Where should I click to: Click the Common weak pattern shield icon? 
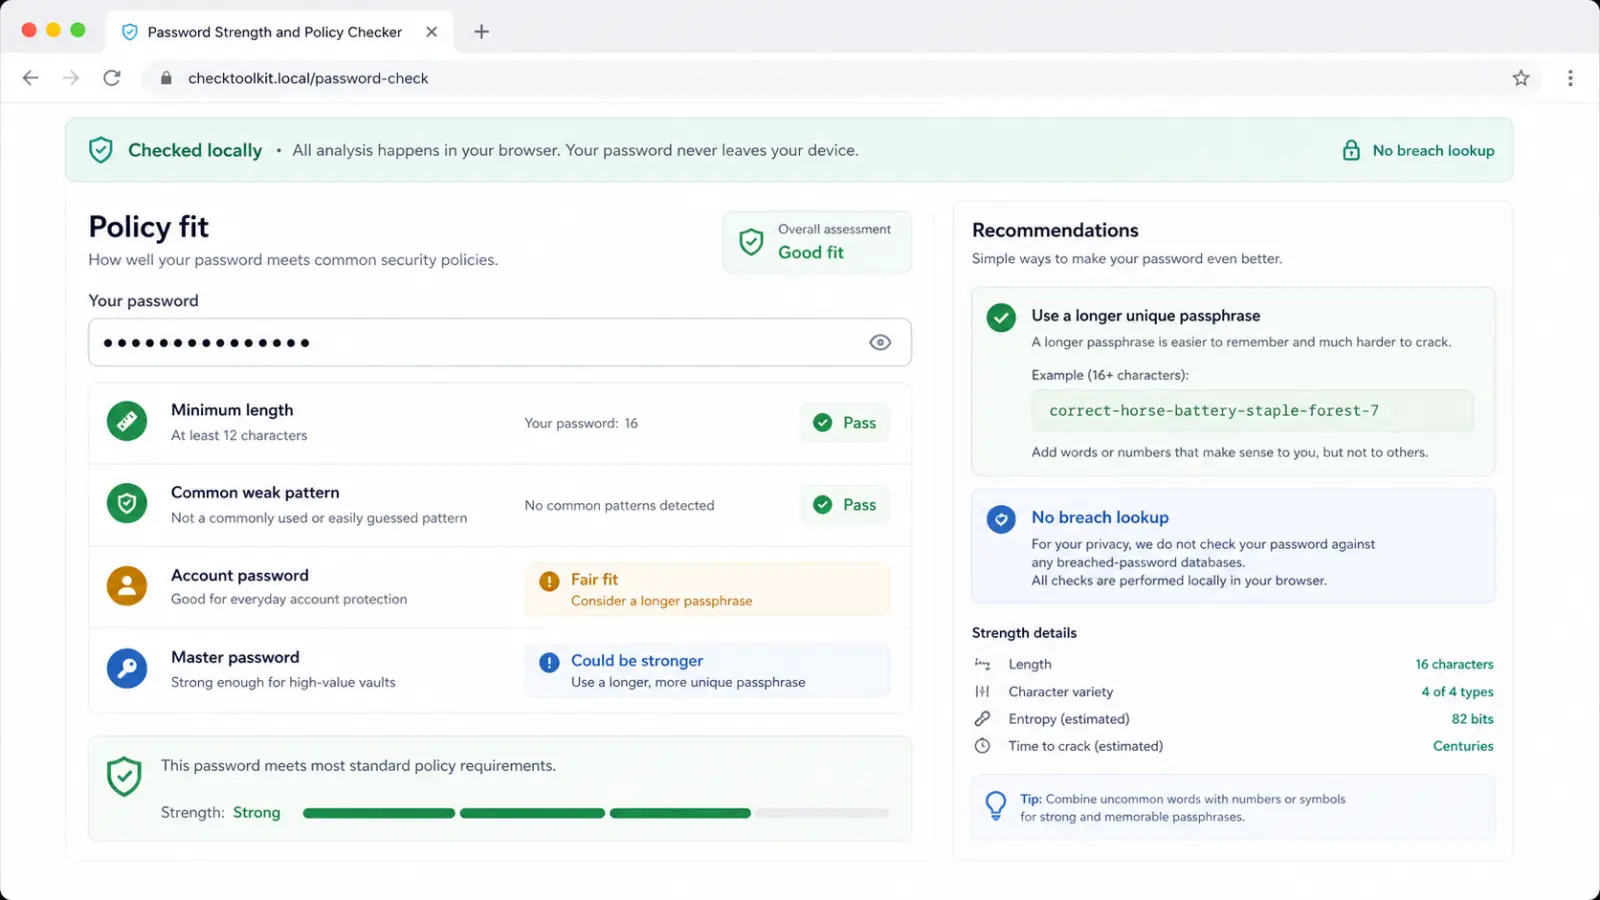point(127,504)
